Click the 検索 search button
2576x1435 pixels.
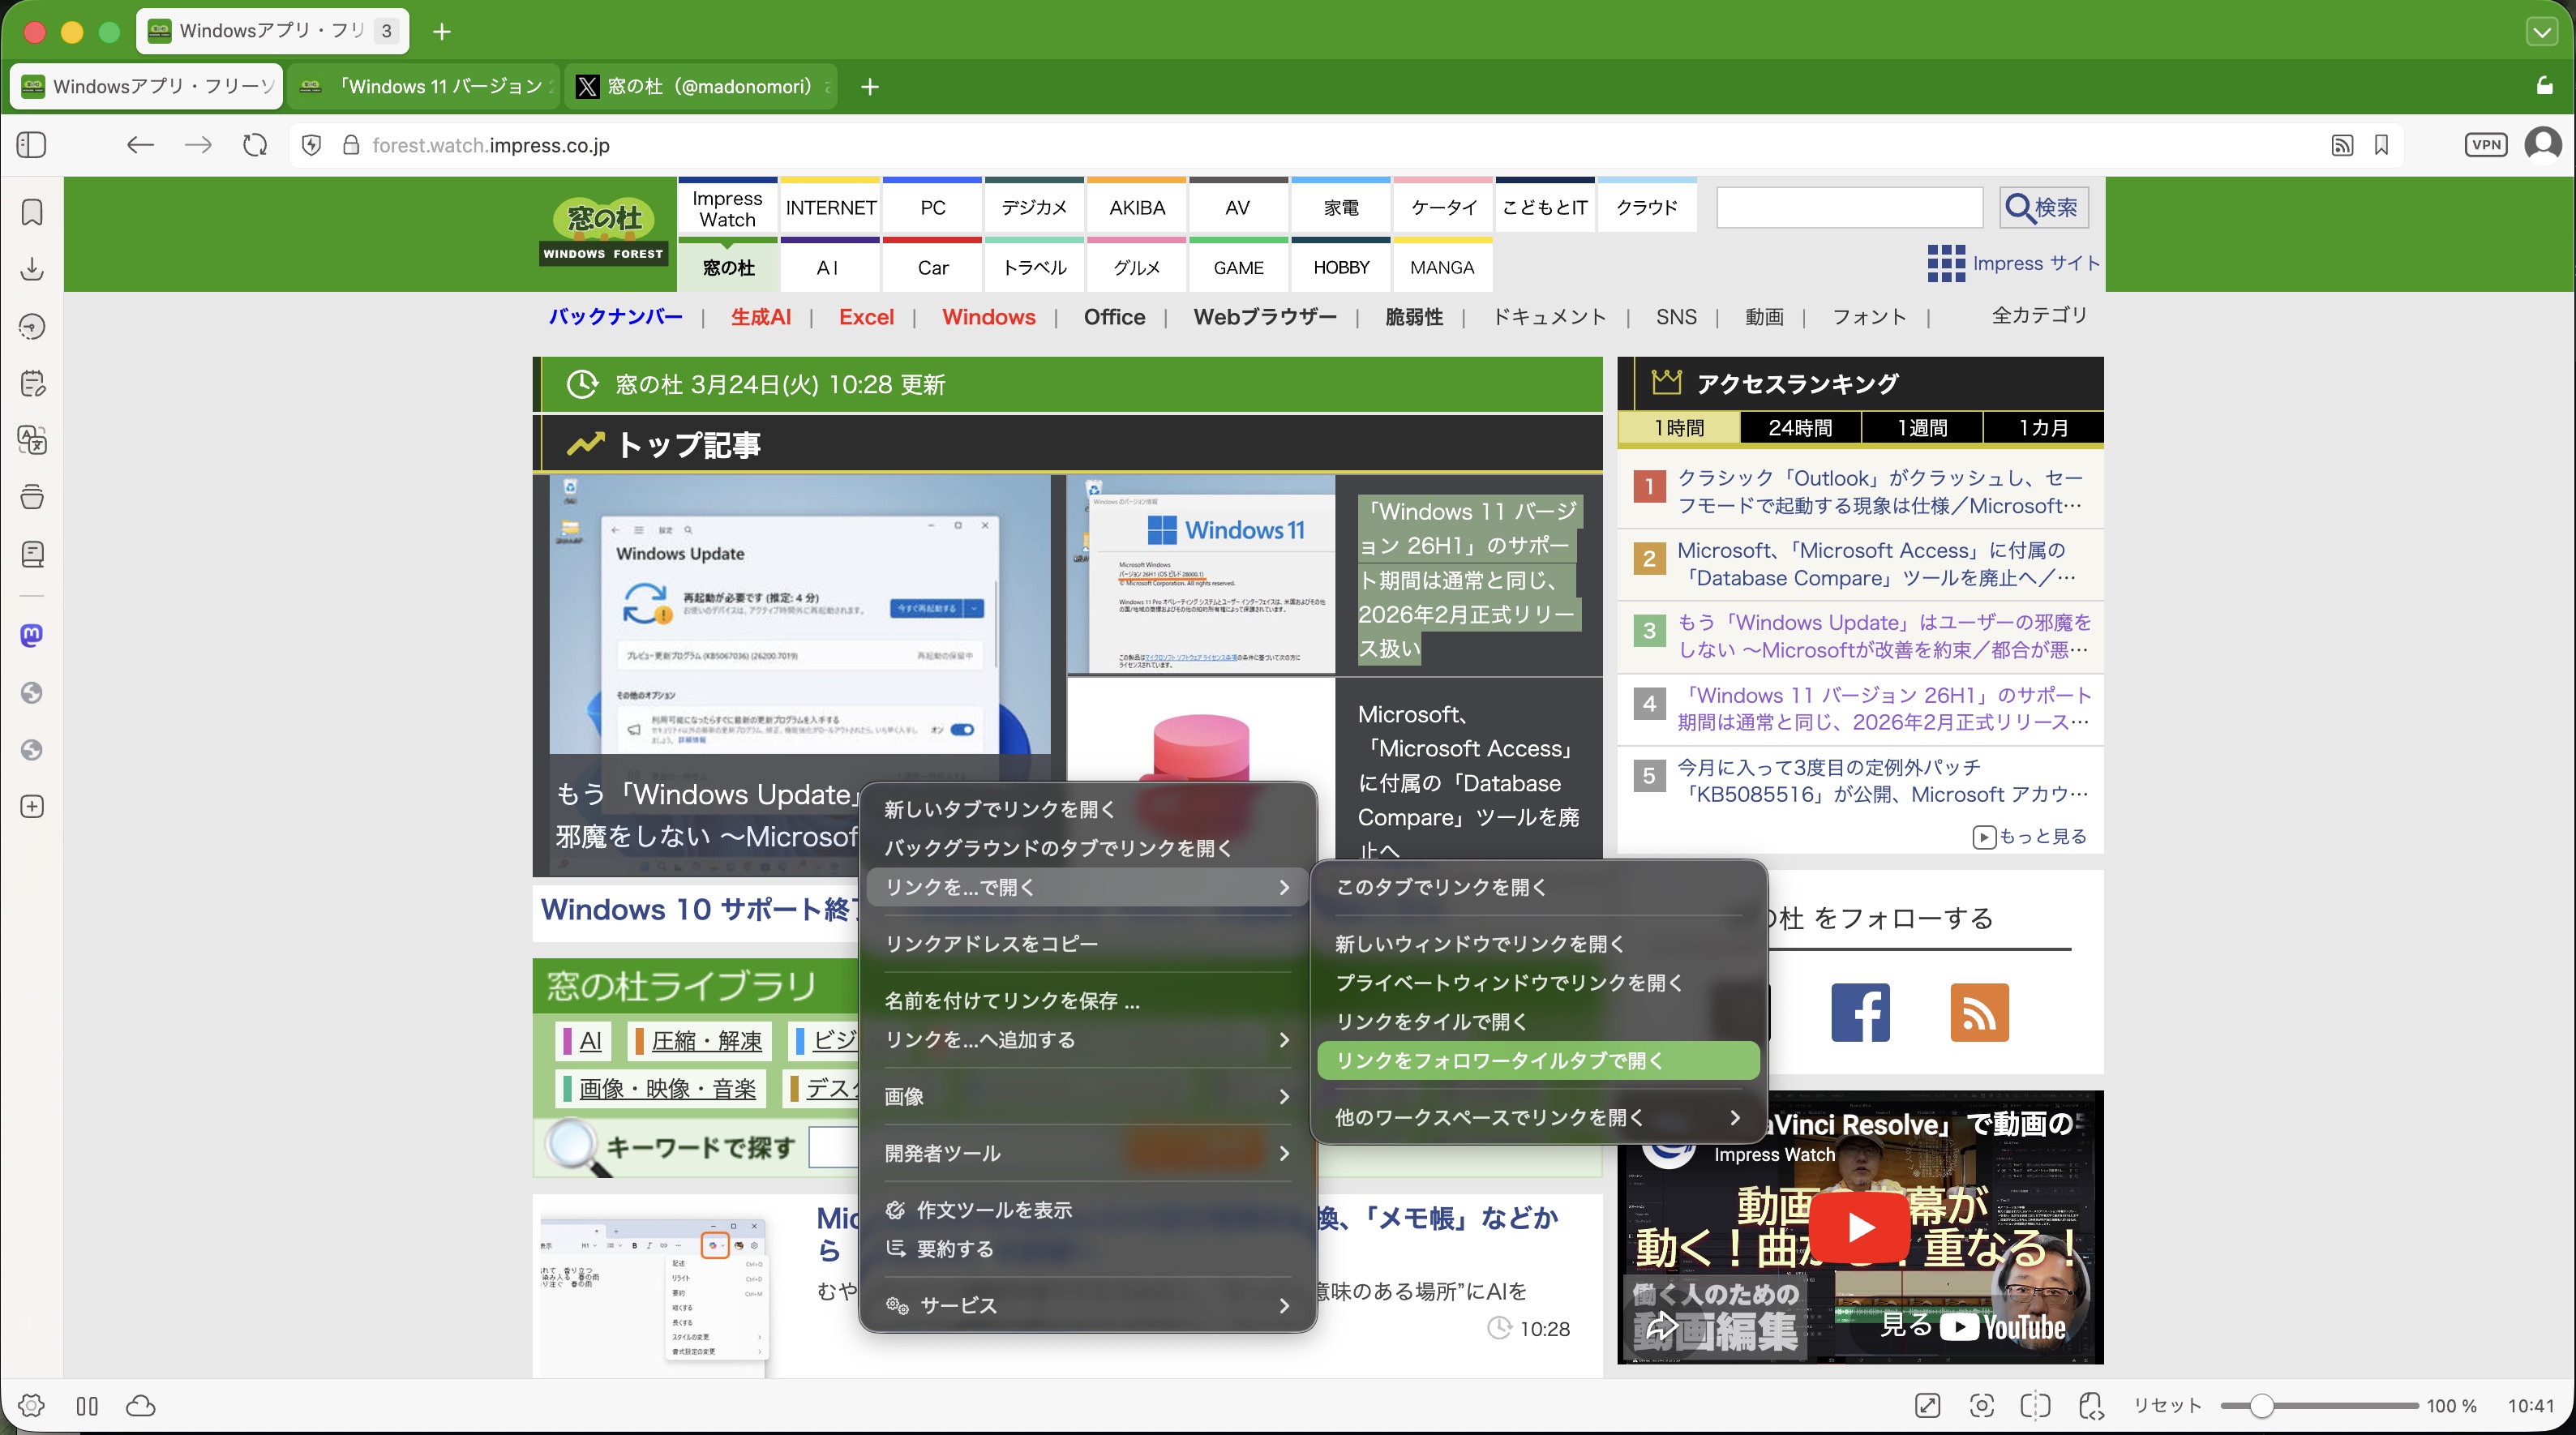[2043, 207]
